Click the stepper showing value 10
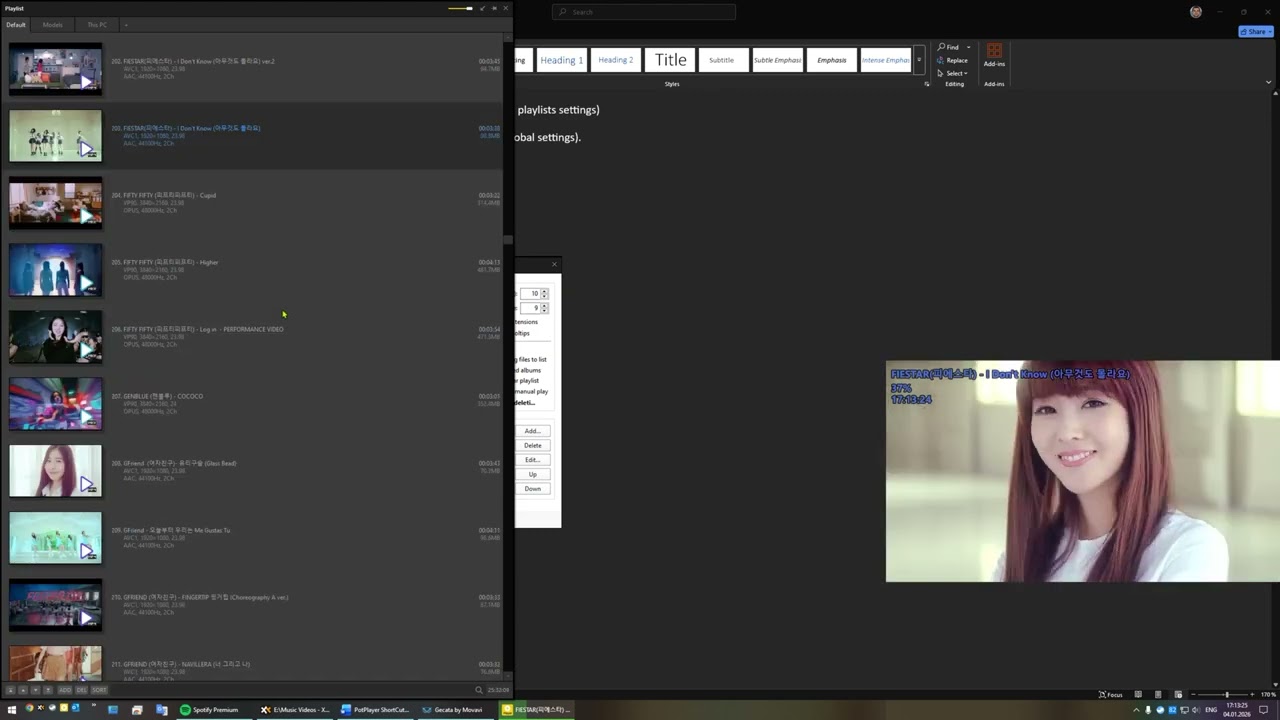This screenshot has height=720, width=1280. click(534, 293)
